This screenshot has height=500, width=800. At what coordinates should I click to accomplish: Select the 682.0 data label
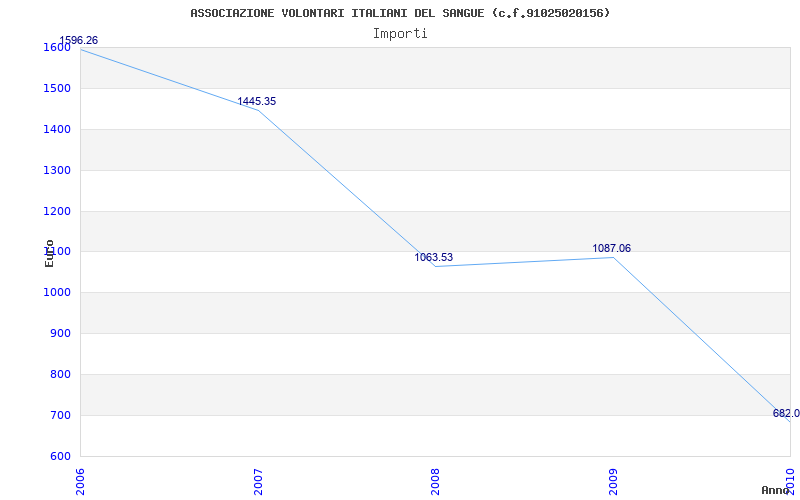point(786,413)
